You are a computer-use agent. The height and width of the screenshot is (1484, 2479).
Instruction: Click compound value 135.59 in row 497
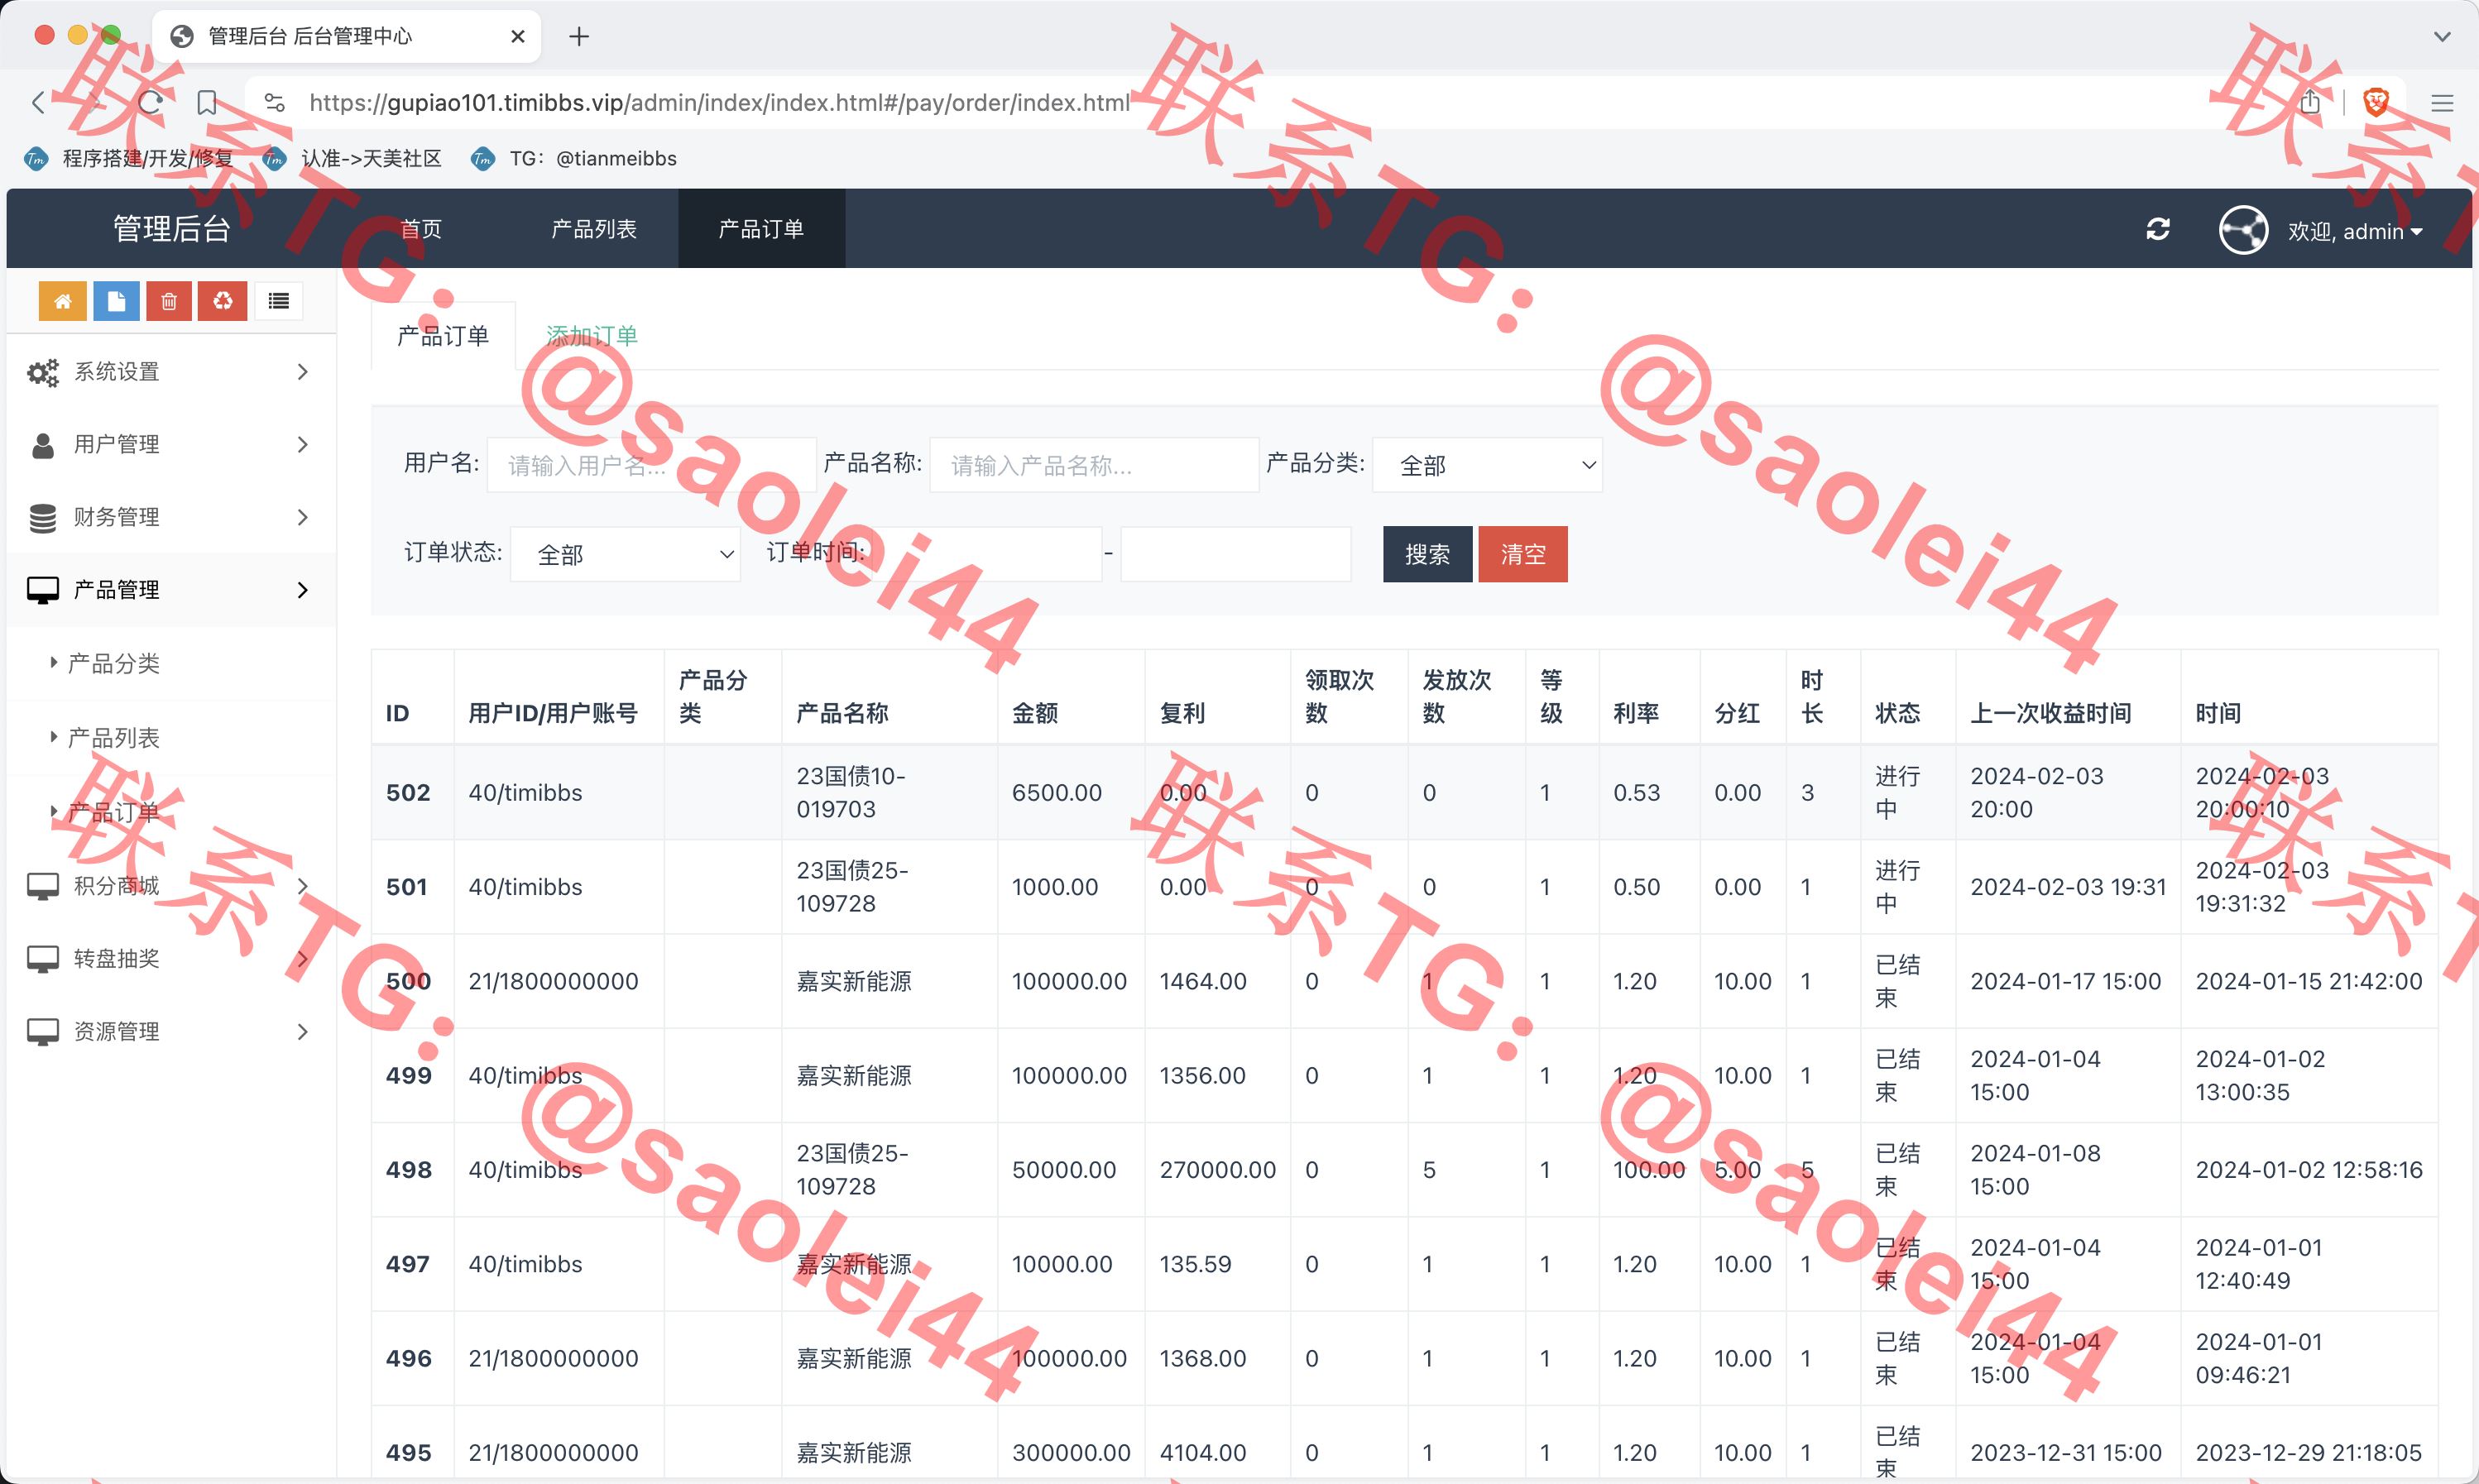(1195, 1264)
